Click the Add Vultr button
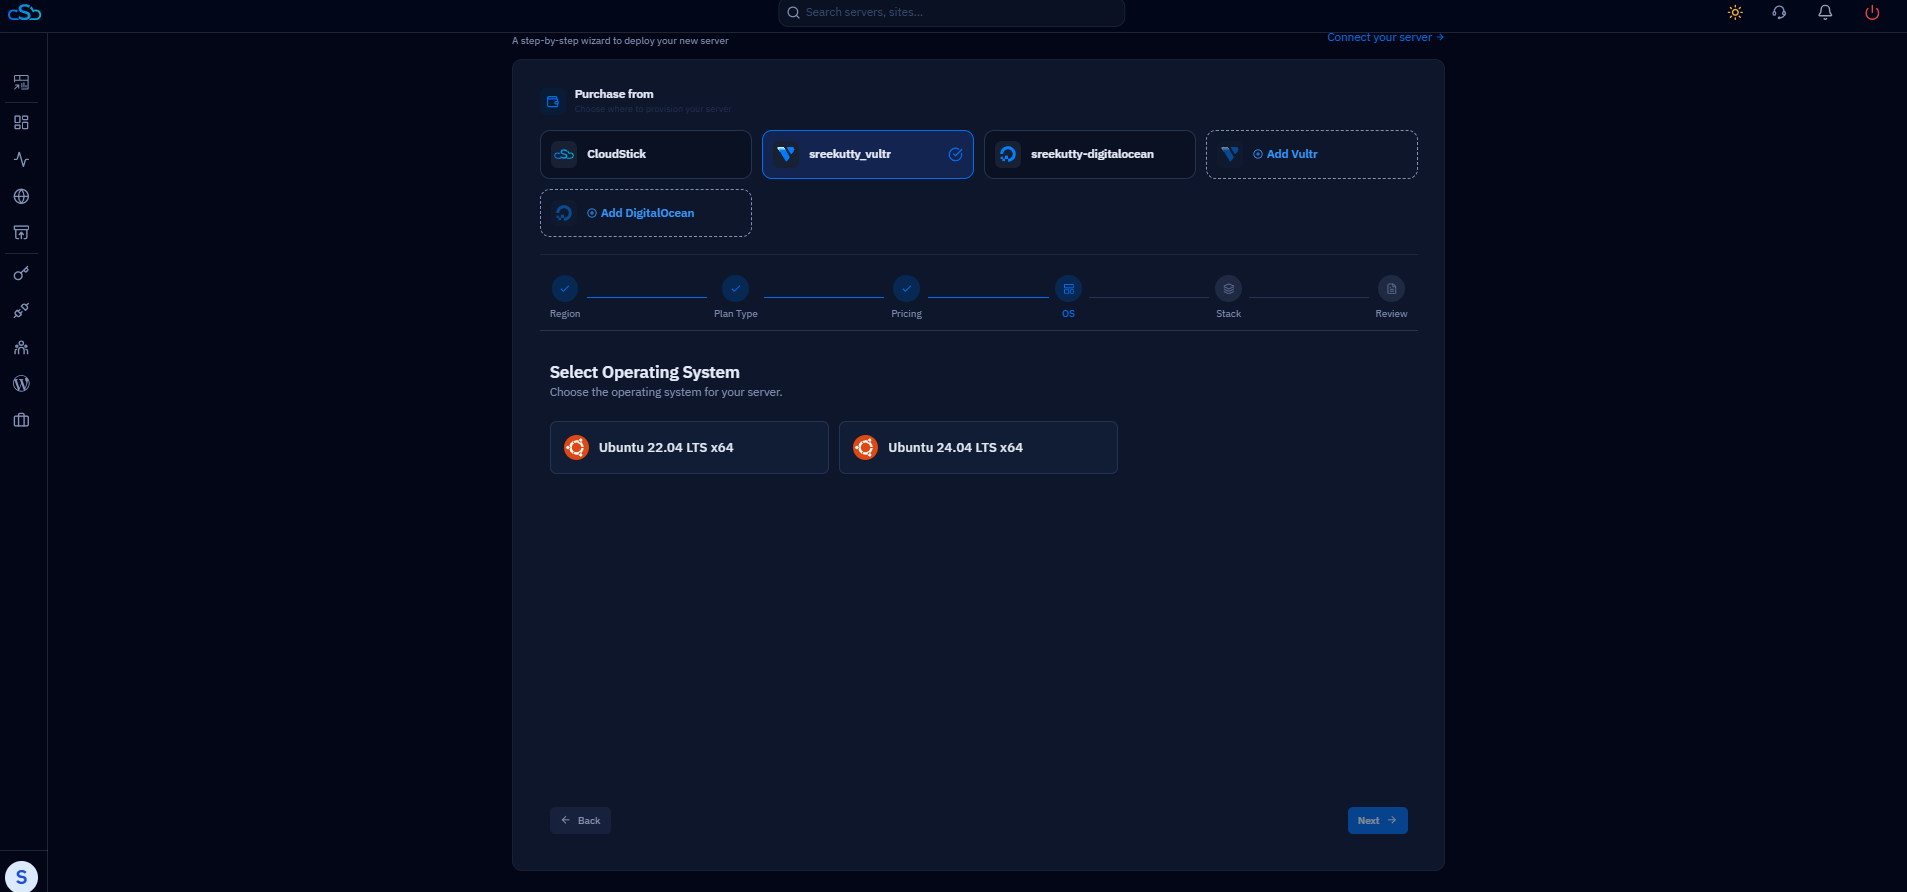Screen dimensions: 1907x892 (1312, 155)
